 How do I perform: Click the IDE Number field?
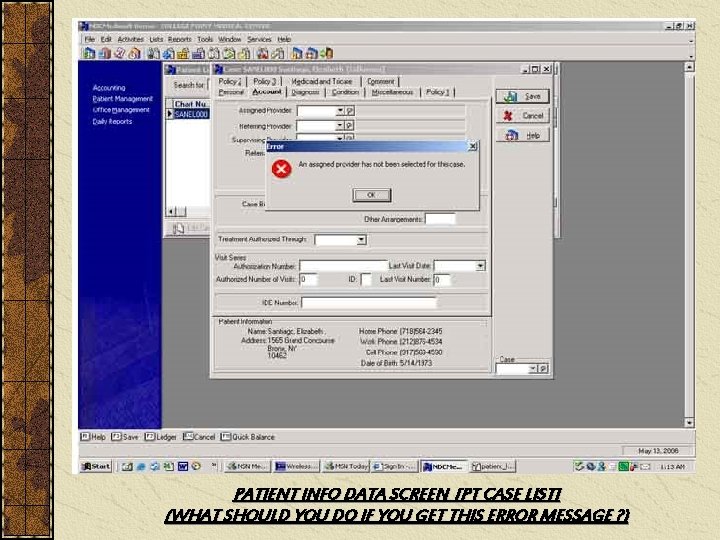click(369, 303)
